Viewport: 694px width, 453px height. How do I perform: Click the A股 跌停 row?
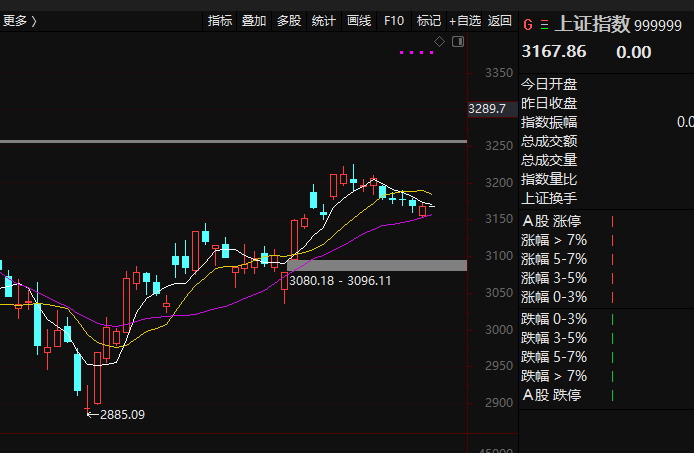606,395
